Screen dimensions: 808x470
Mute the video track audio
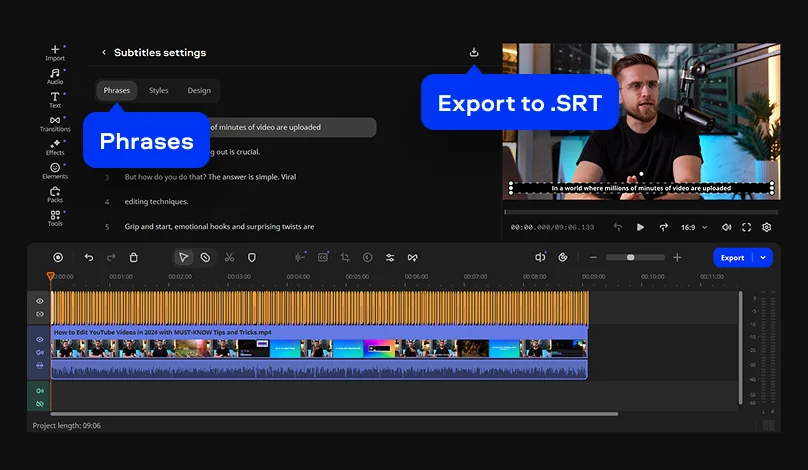(x=40, y=353)
